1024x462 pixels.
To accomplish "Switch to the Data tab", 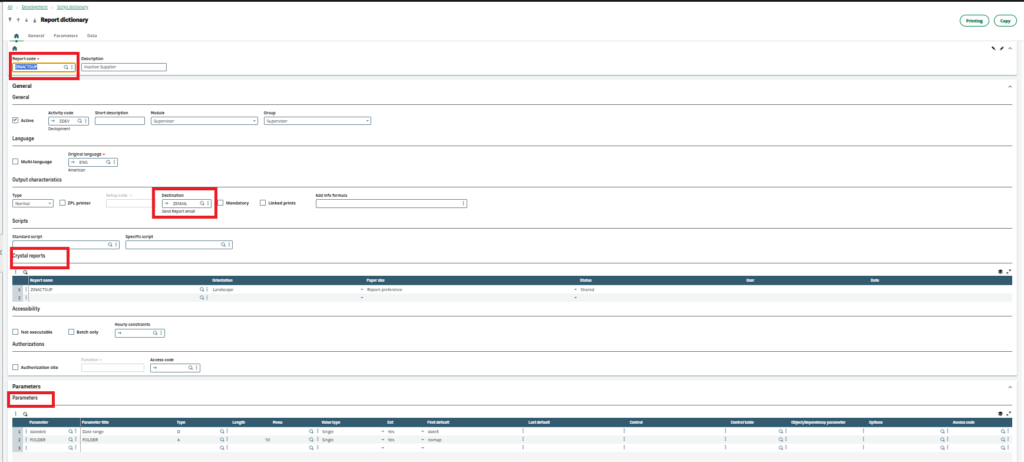I will tap(92, 35).
